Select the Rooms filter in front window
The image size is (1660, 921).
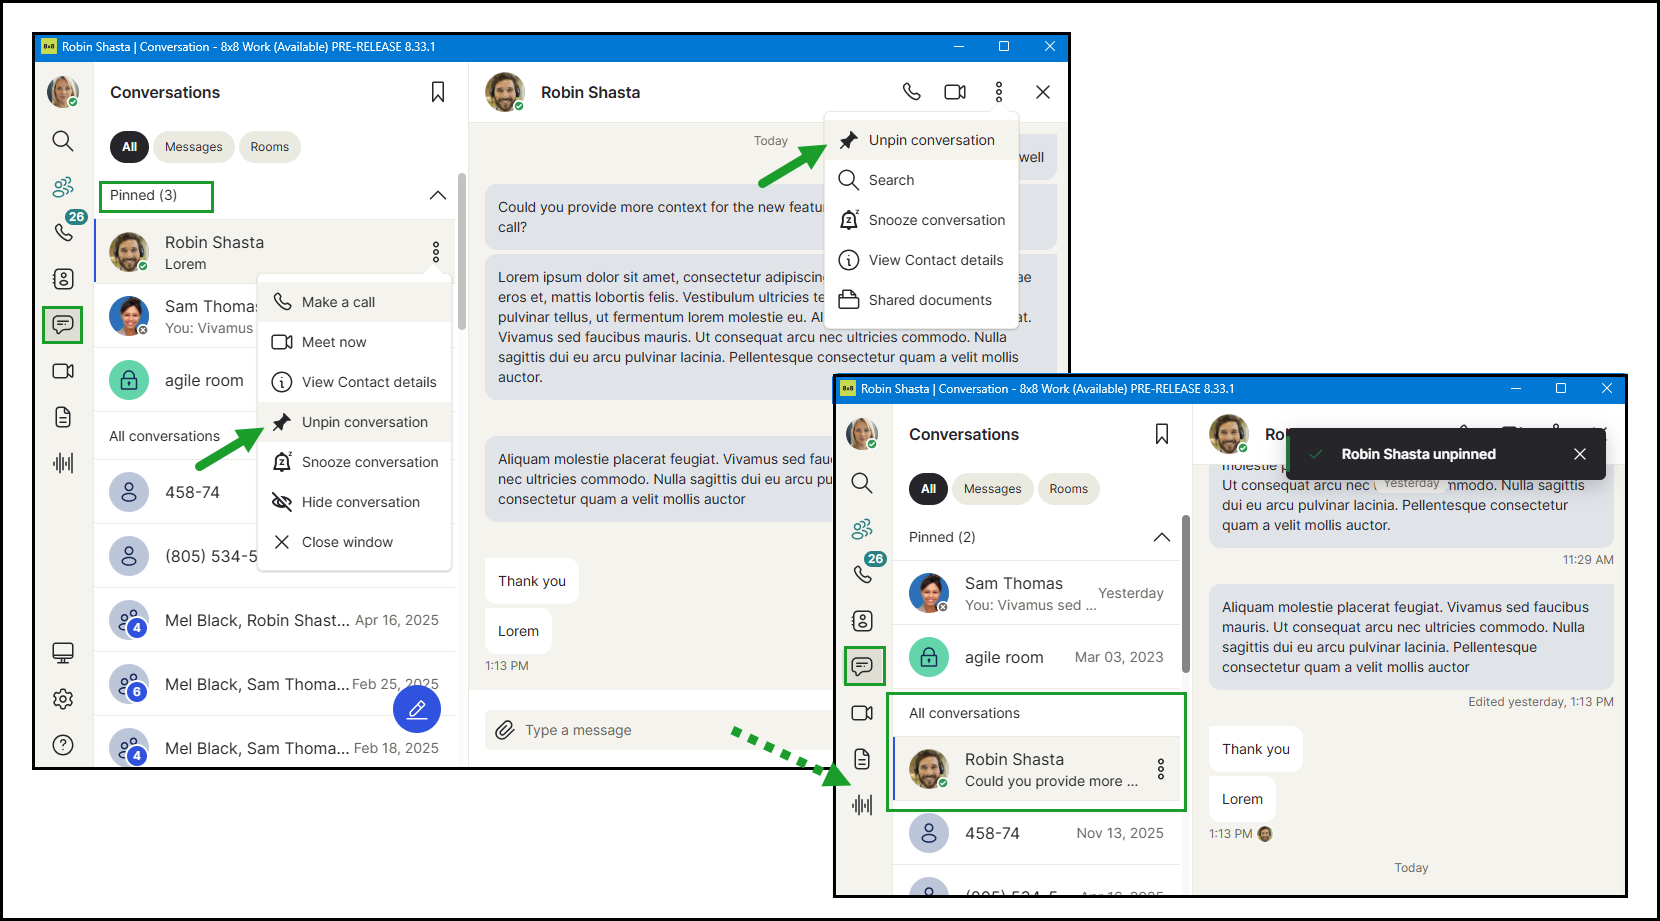tap(1069, 489)
